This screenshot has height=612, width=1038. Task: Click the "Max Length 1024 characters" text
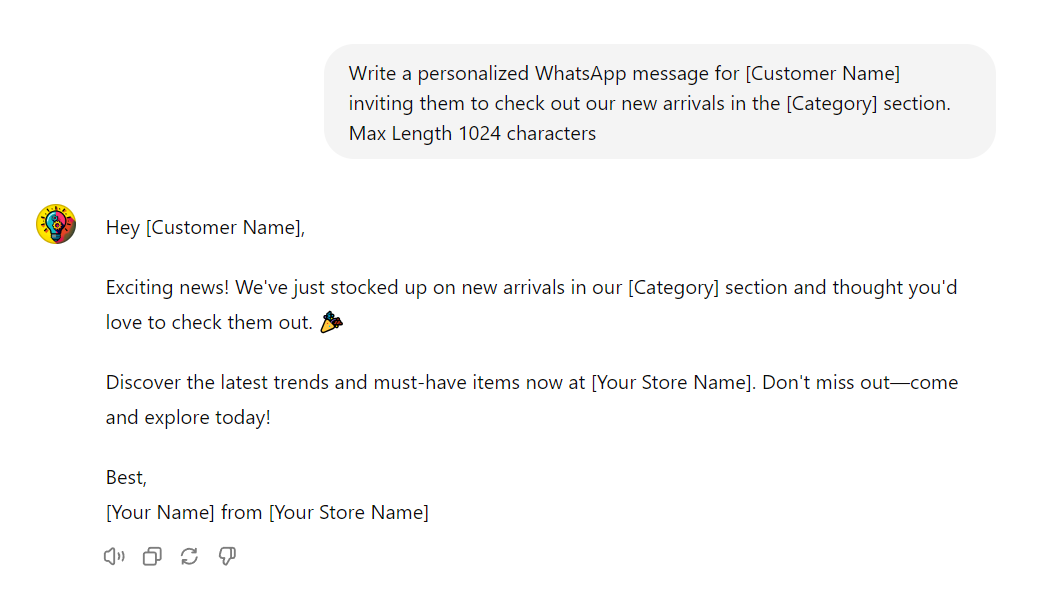(472, 134)
